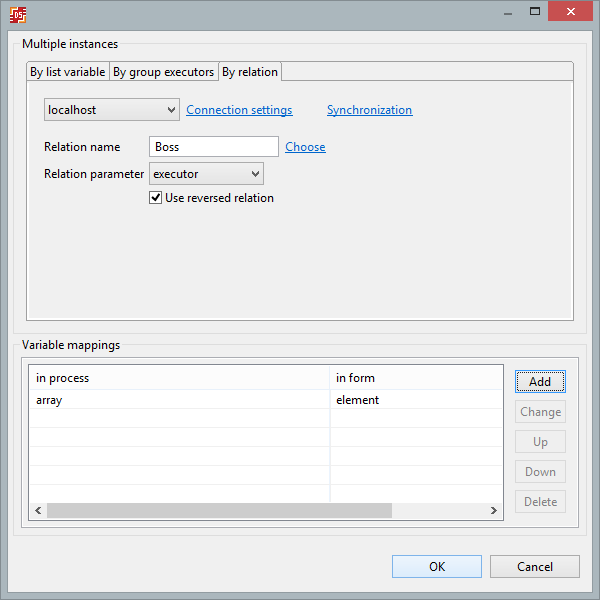Switch to By list variable tab
The height and width of the screenshot is (600, 600).
(67, 72)
